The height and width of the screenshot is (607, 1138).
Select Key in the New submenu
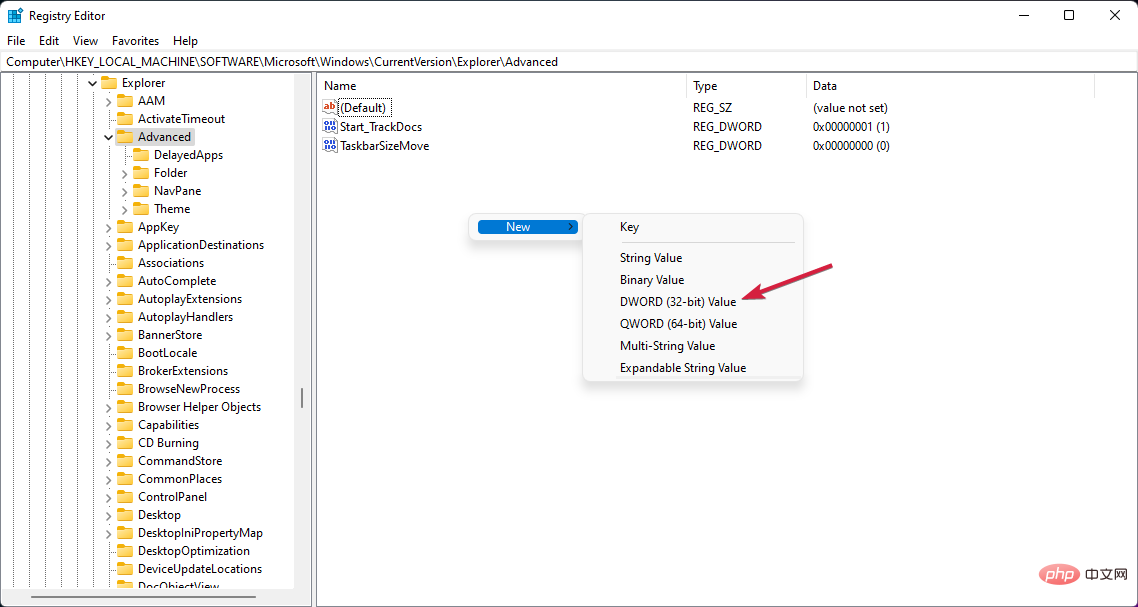click(629, 227)
